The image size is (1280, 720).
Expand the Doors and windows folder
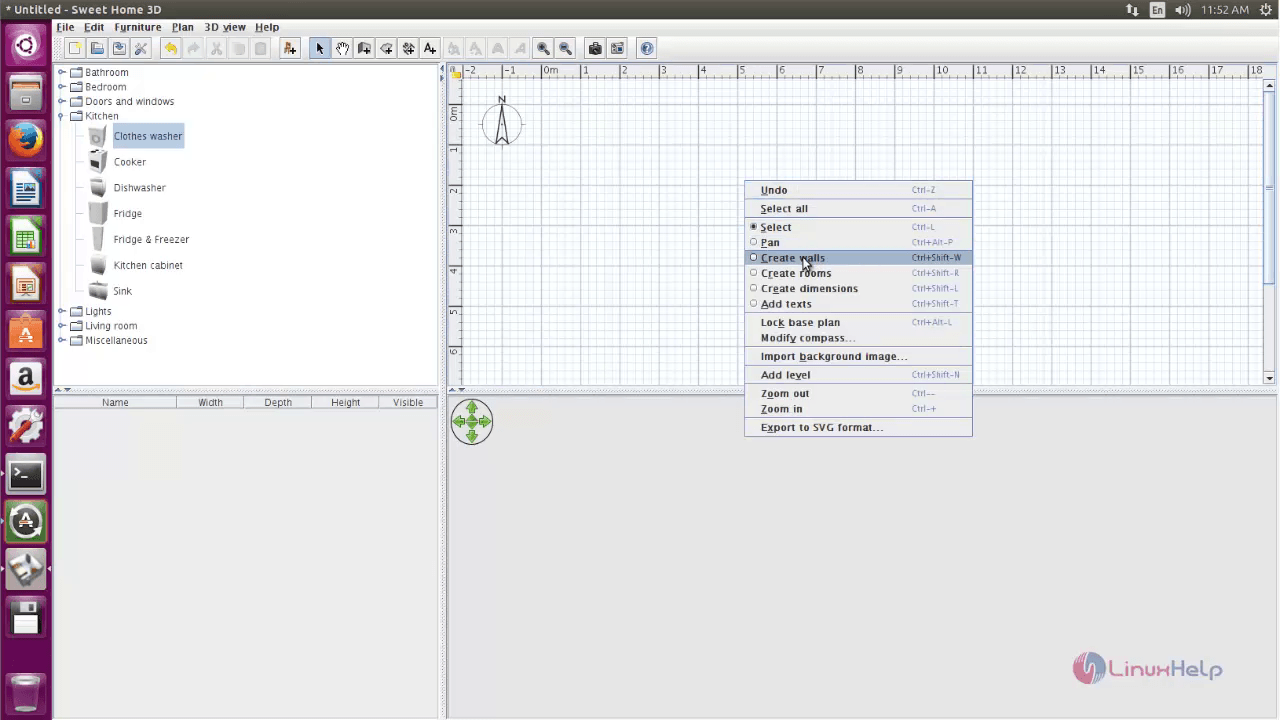62,101
